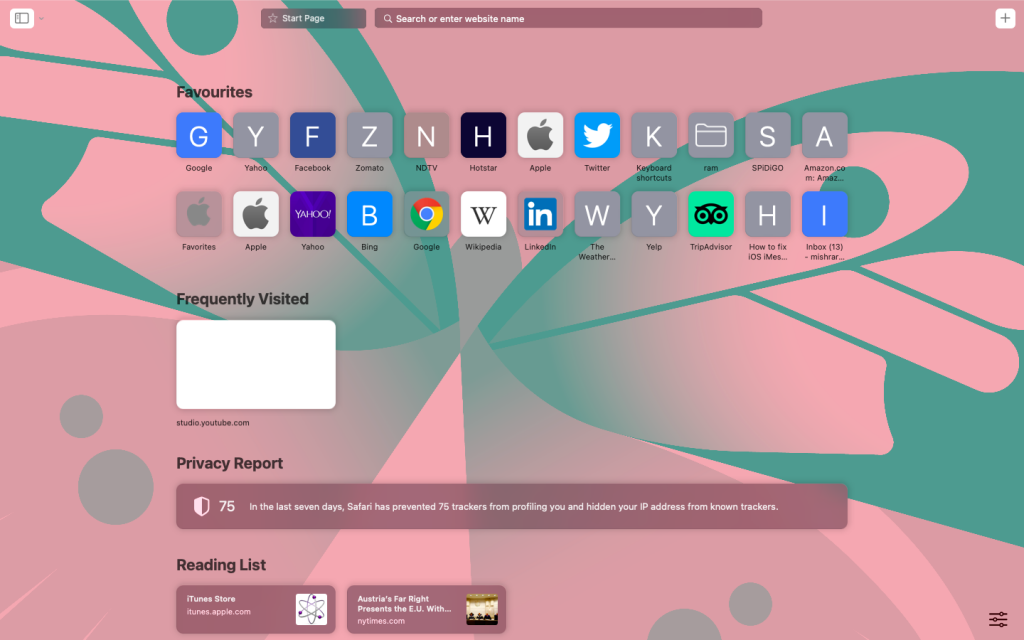Screen dimensions: 1024x640
Task: Open the Privacy Report tracker banner
Action: (512, 506)
